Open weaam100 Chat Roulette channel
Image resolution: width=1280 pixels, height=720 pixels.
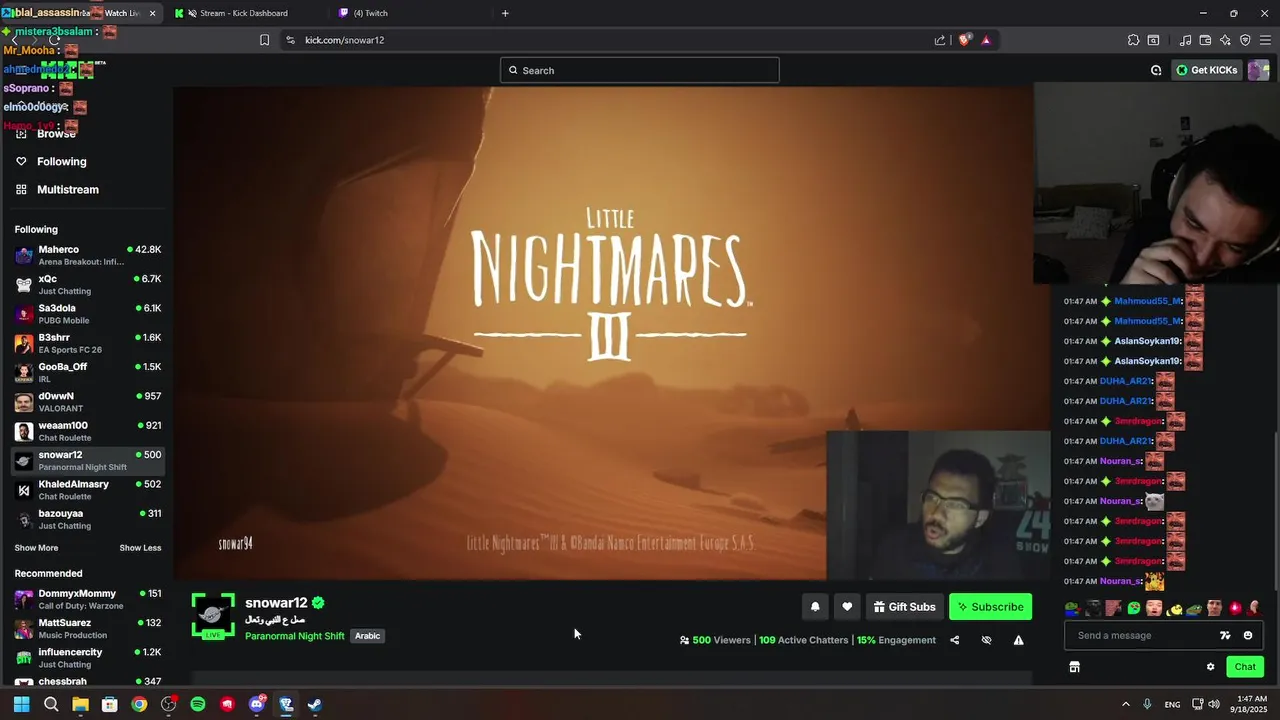click(x=88, y=431)
